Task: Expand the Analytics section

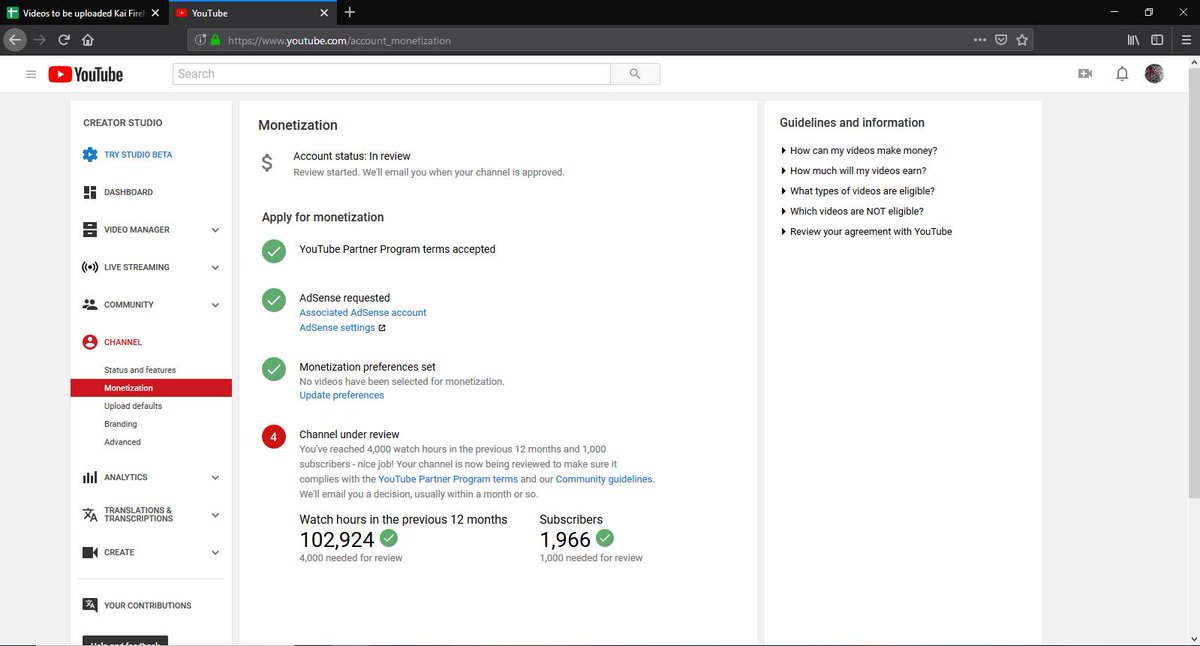Action: pos(215,478)
